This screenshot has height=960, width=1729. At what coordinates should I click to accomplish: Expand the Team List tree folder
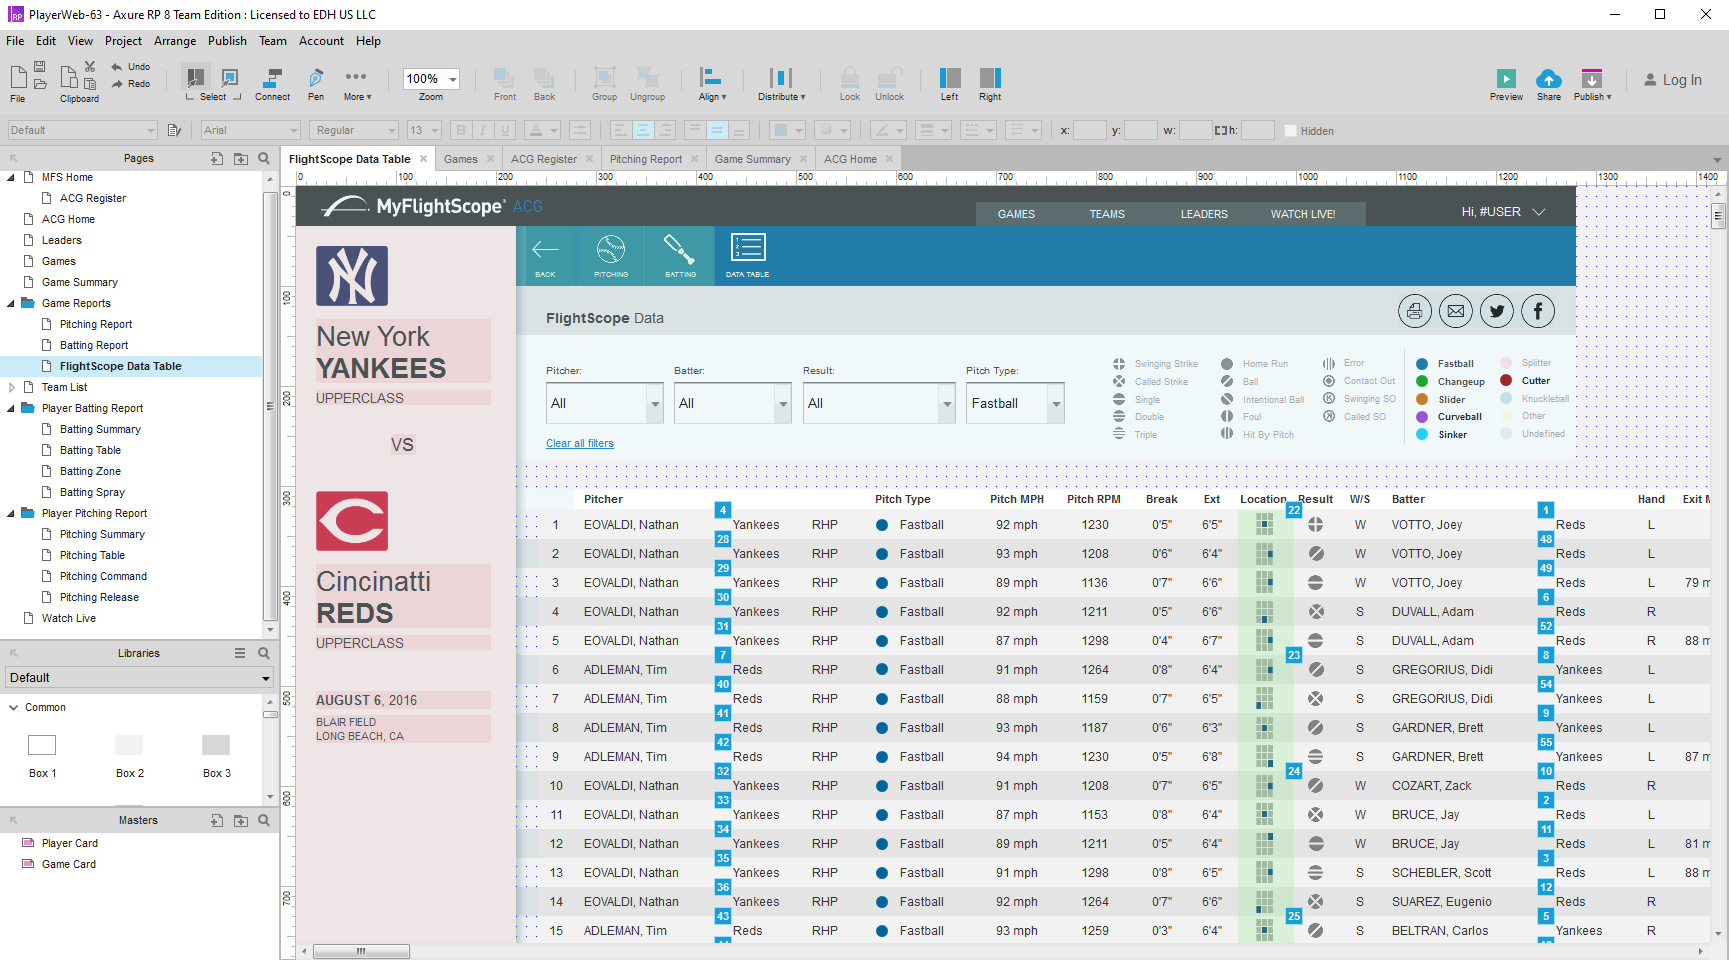pyautogui.click(x=11, y=387)
